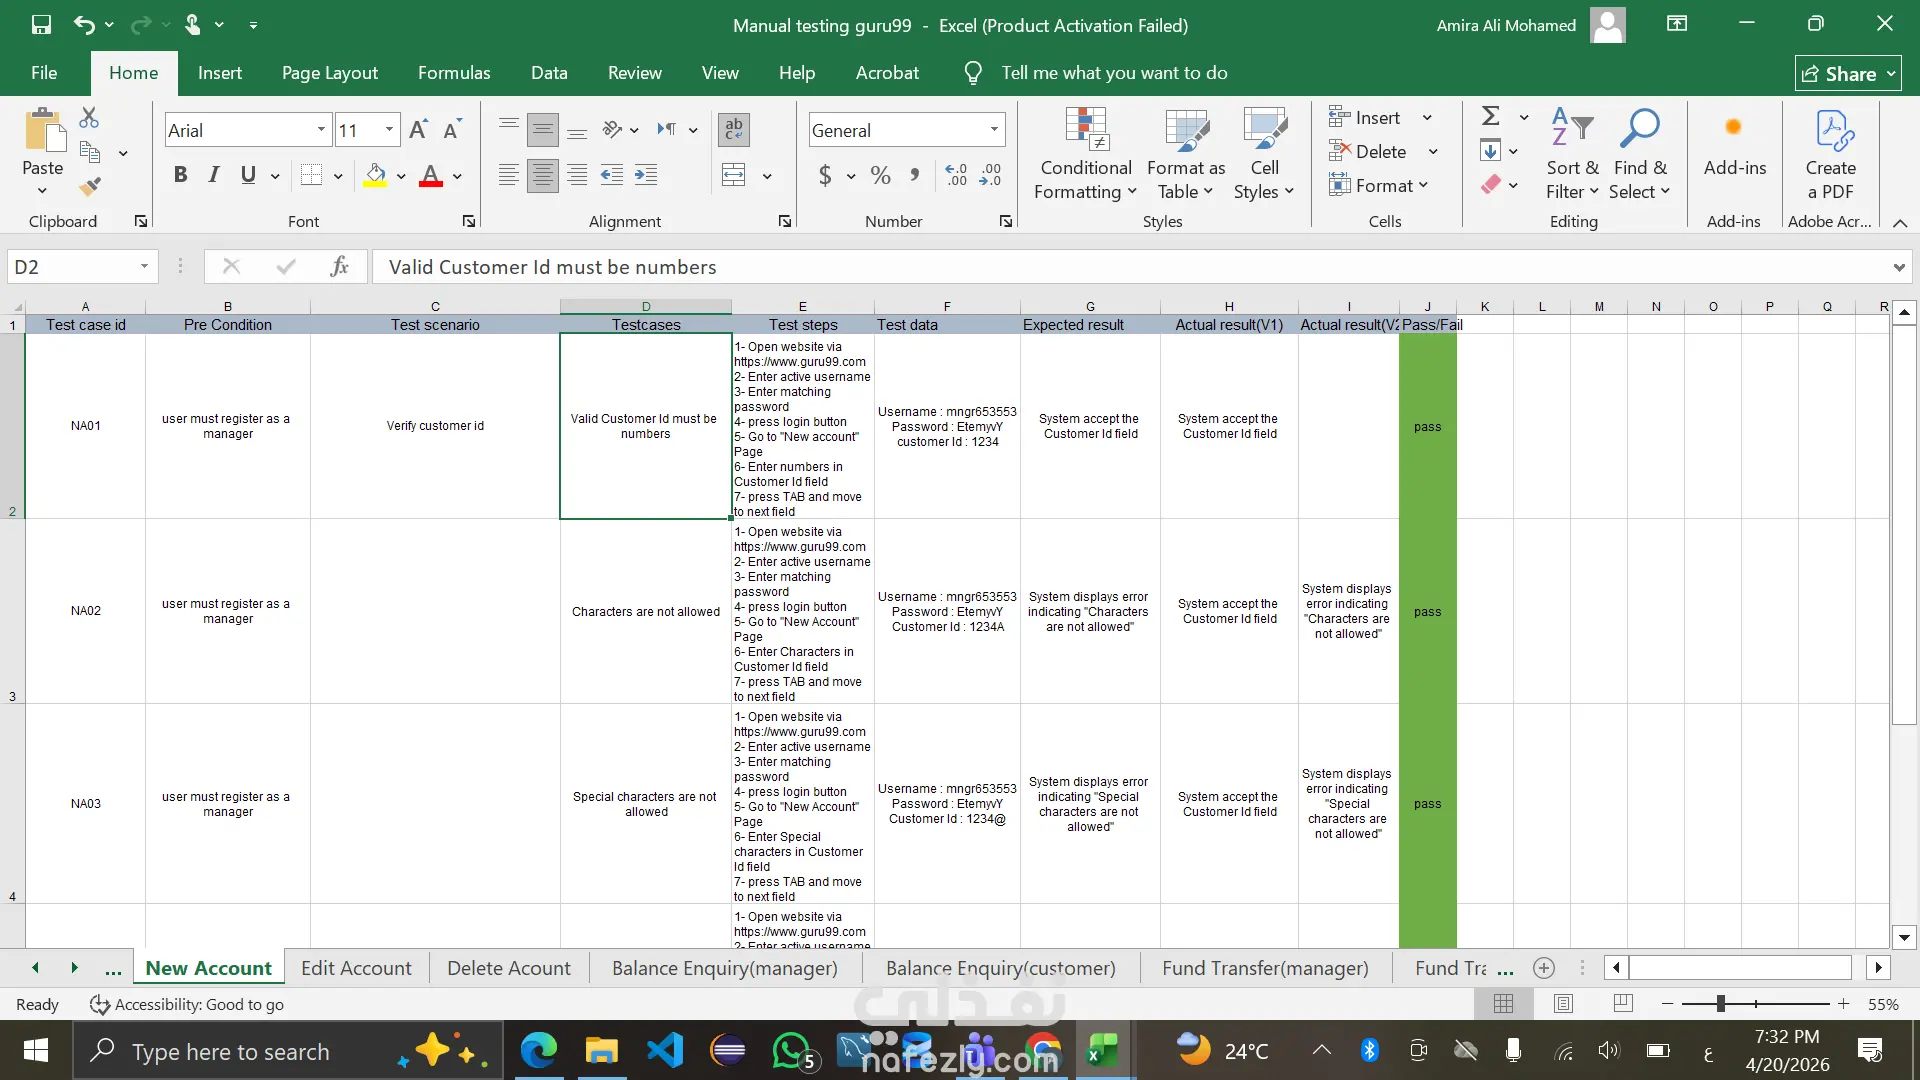Toggle Italic formatting
This screenshot has height=1080, width=1920.
(214, 176)
